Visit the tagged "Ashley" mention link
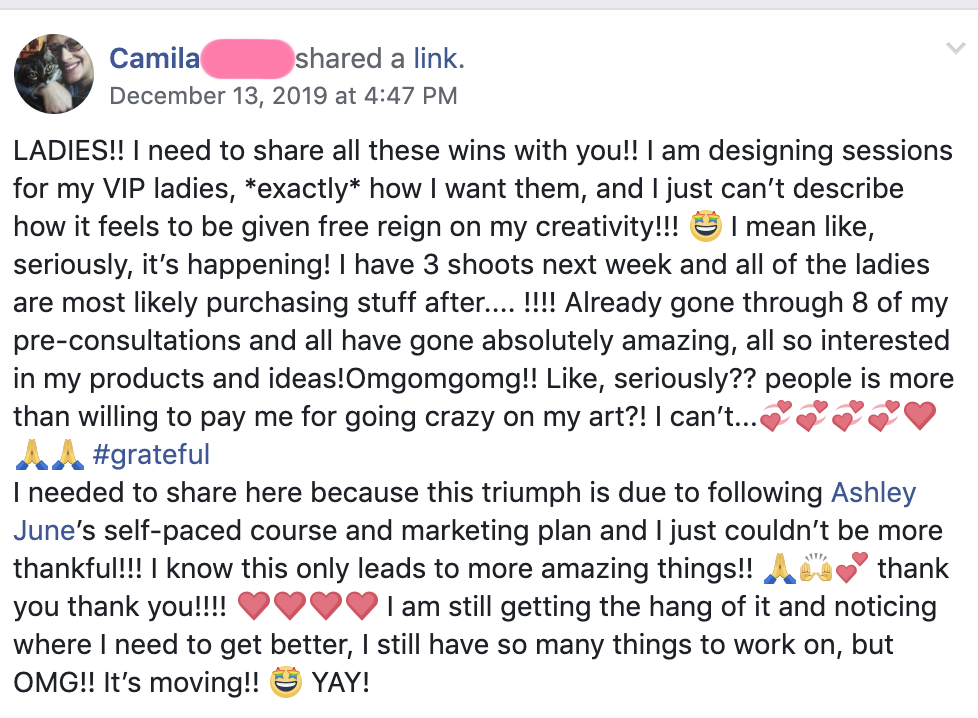 point(873,493)
